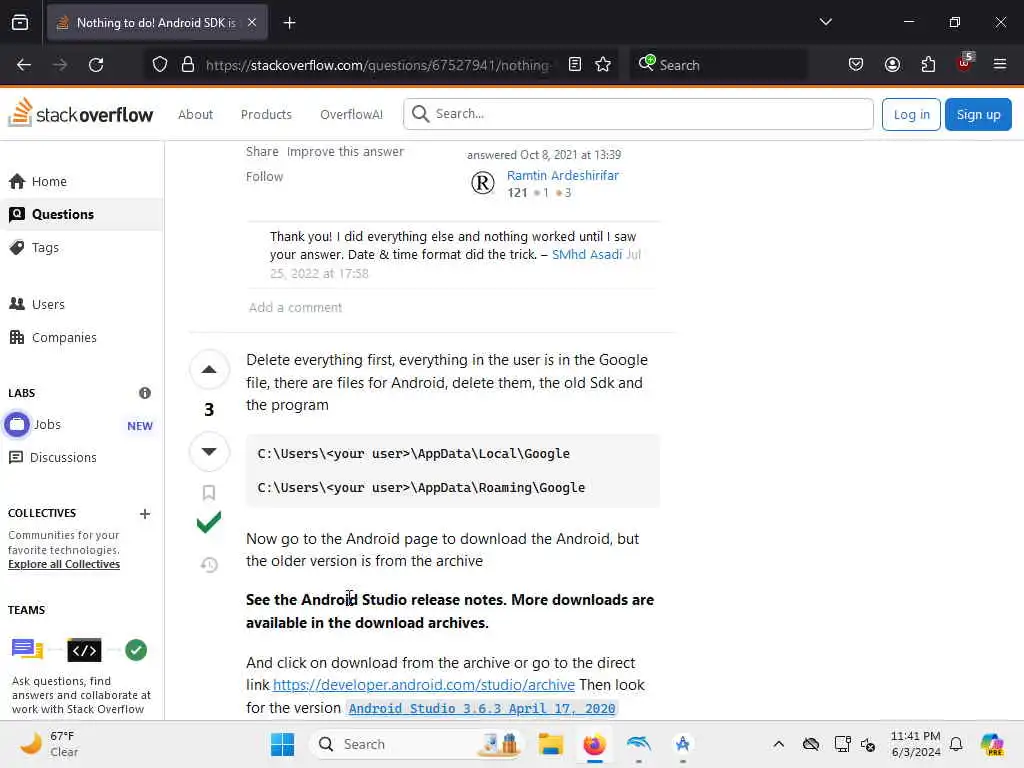Click Add a comment
1024x768 pixels.
295,308
